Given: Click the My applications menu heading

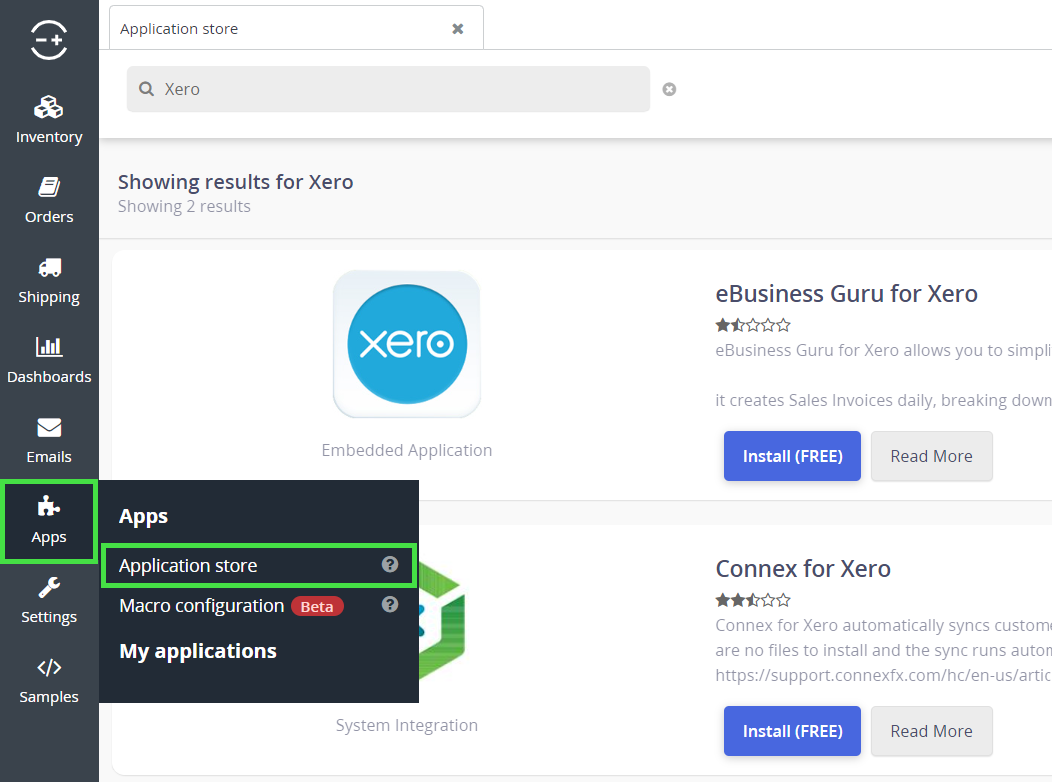Looking at the screenshot, I should point(198,651).
